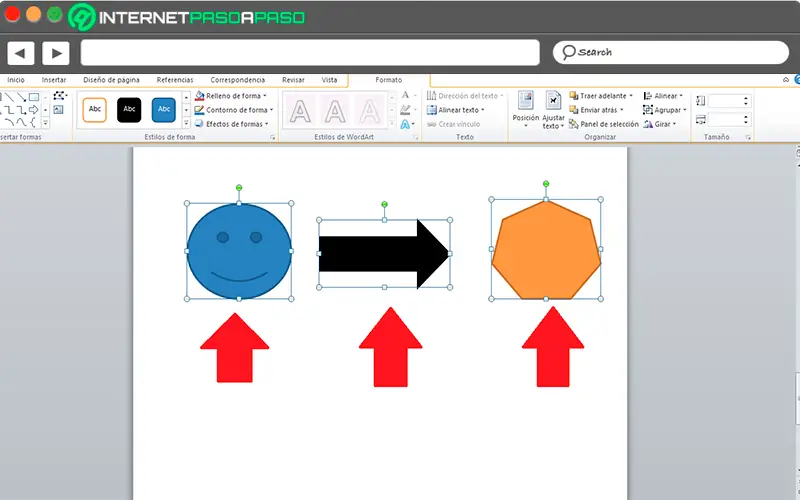800x500 pixels.
Task: Expand the Girar dropdown arrow
Action: coord(674,124)
